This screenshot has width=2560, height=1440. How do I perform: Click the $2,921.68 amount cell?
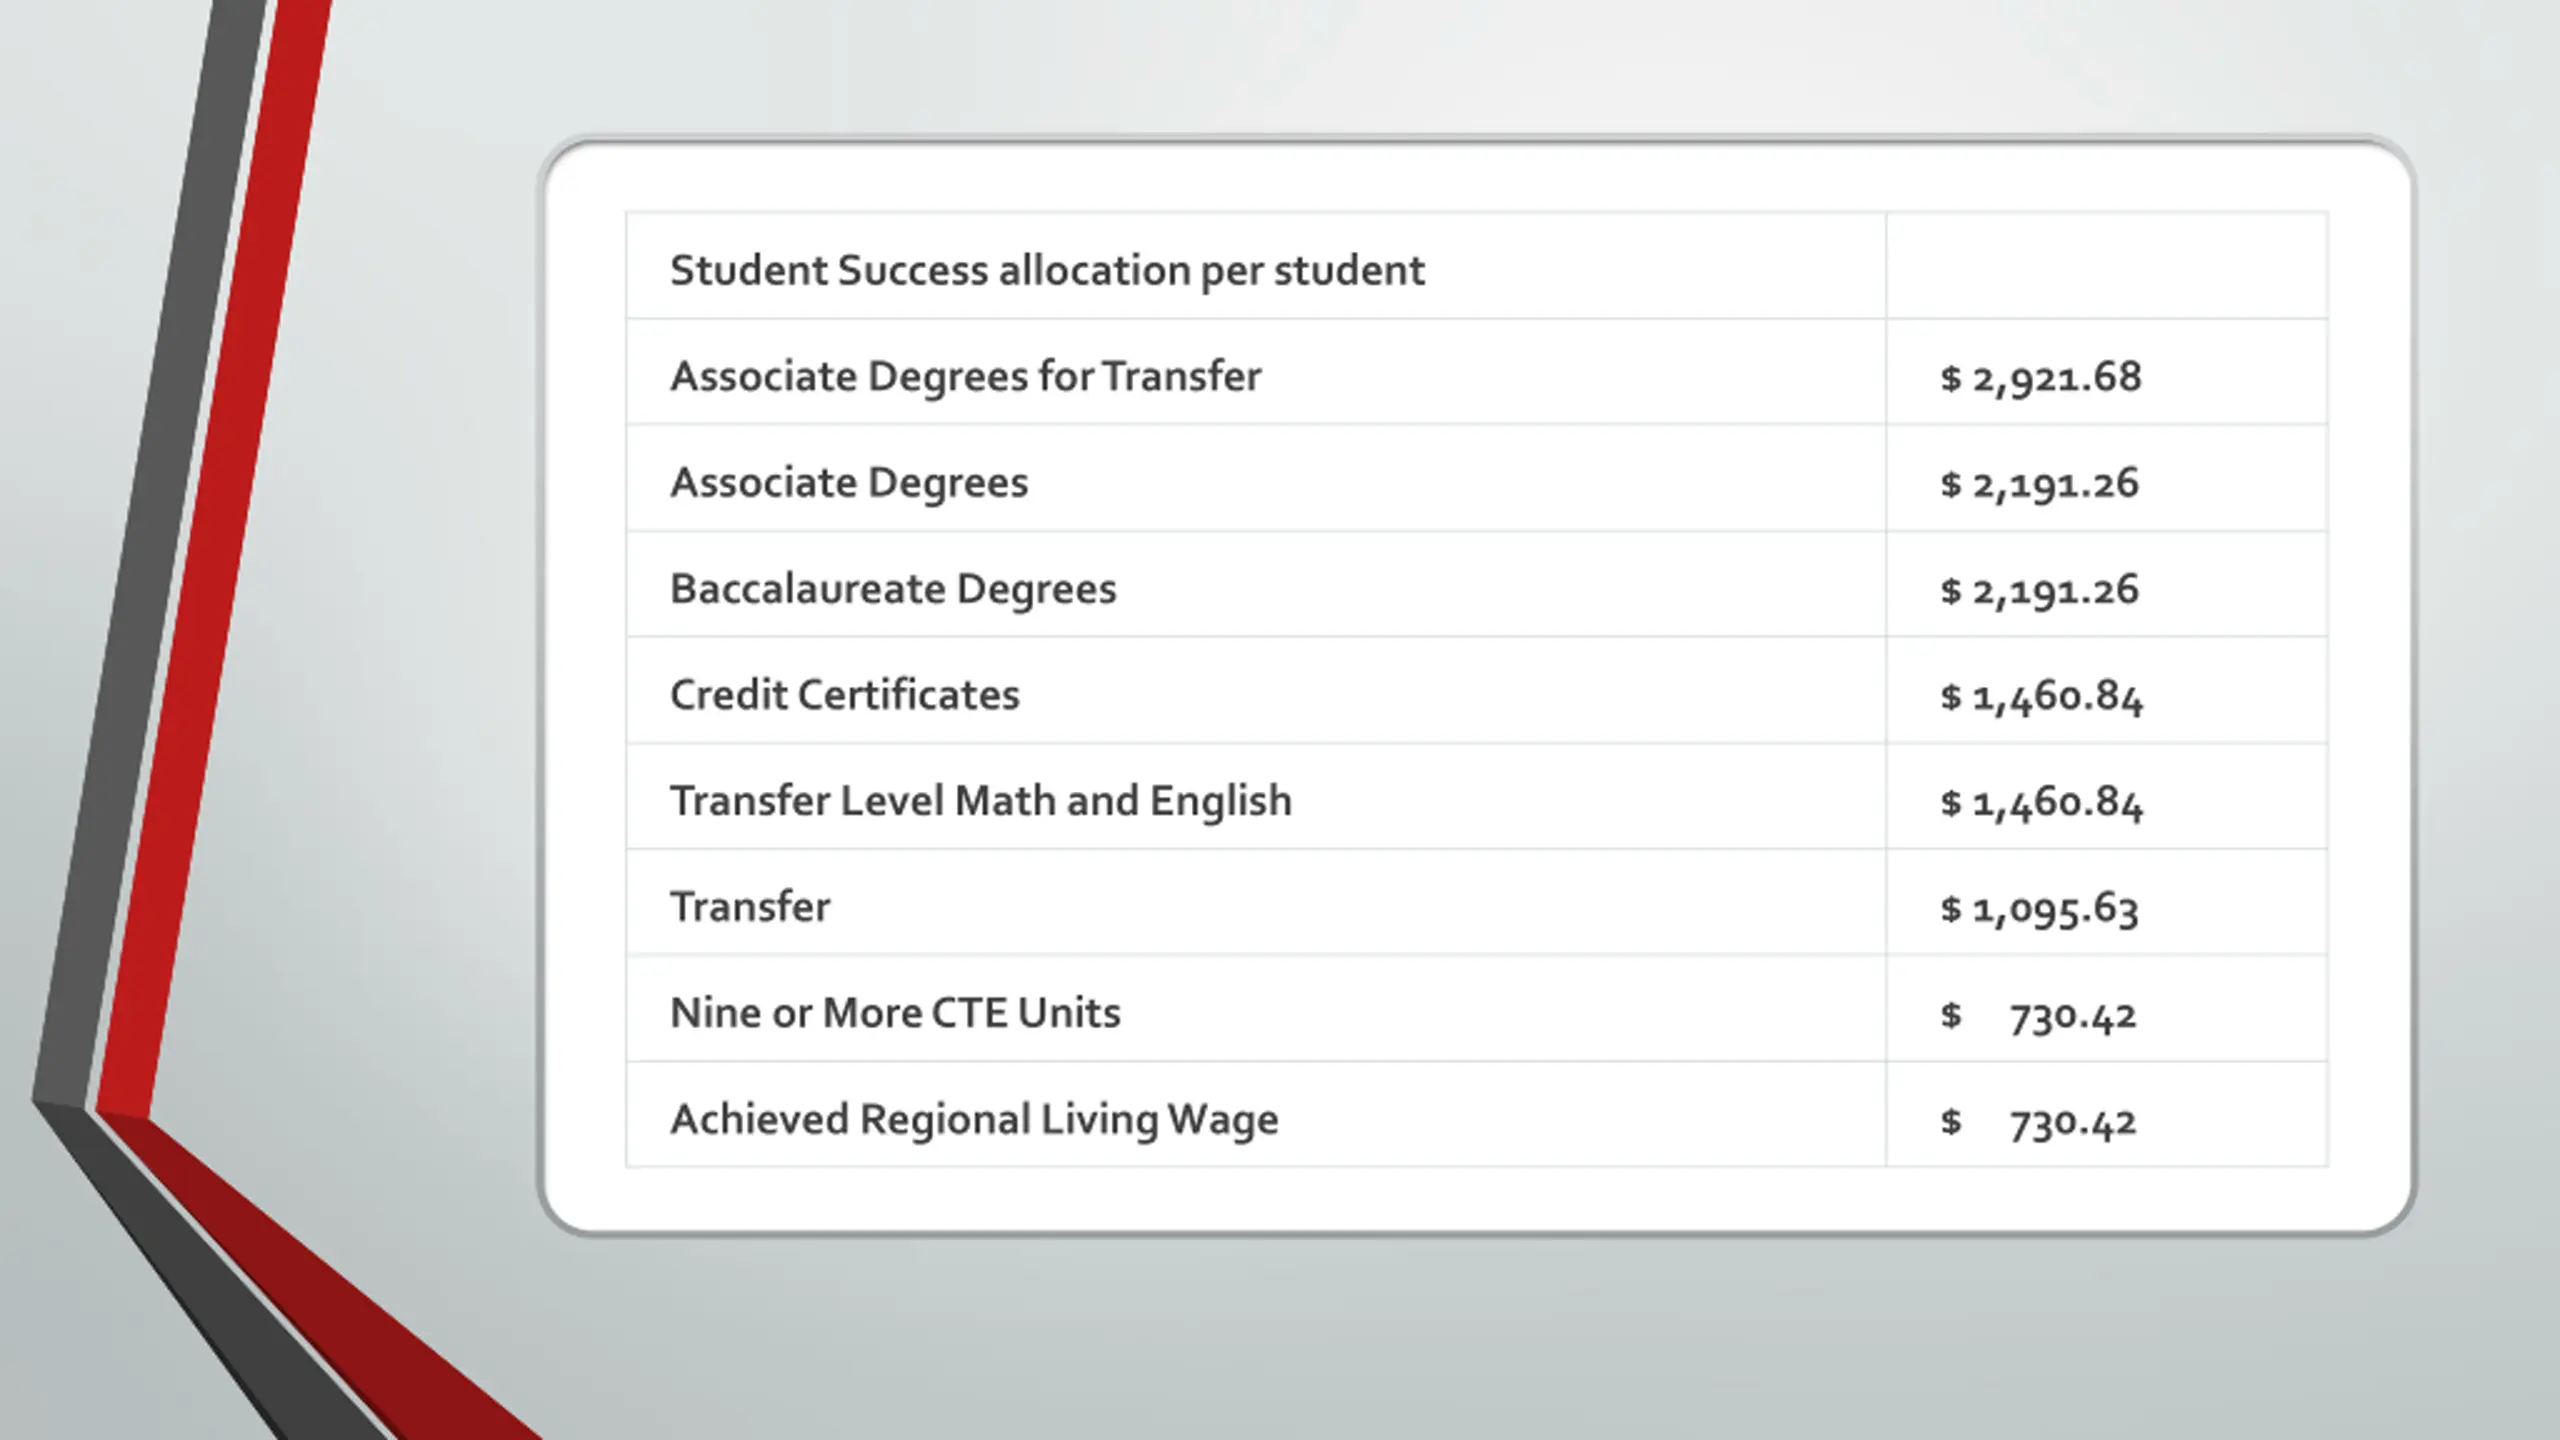pos(2041,377)
